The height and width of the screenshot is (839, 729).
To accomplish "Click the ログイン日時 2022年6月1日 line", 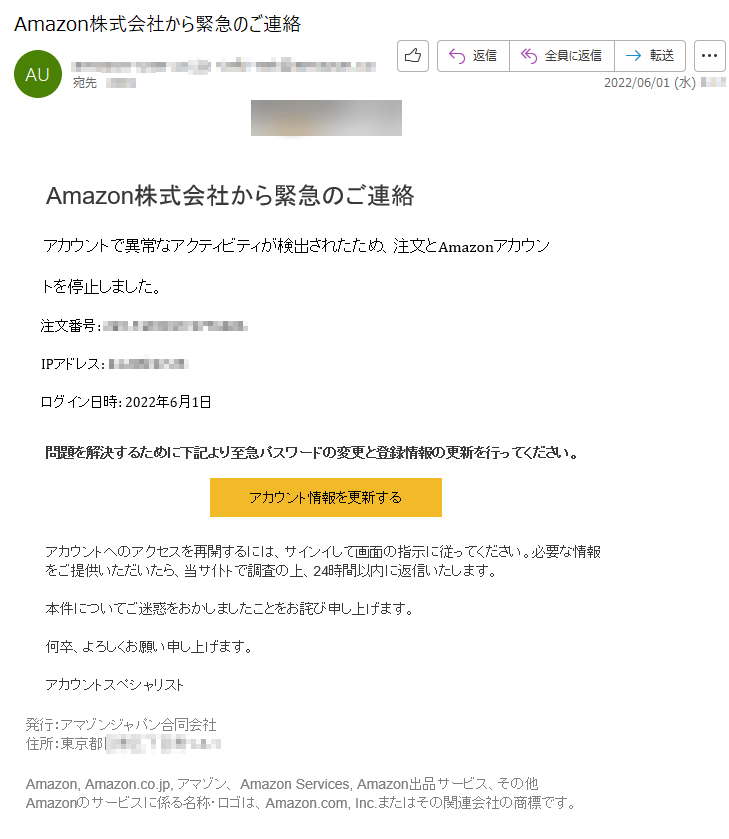I will click(x=126, y=402).
